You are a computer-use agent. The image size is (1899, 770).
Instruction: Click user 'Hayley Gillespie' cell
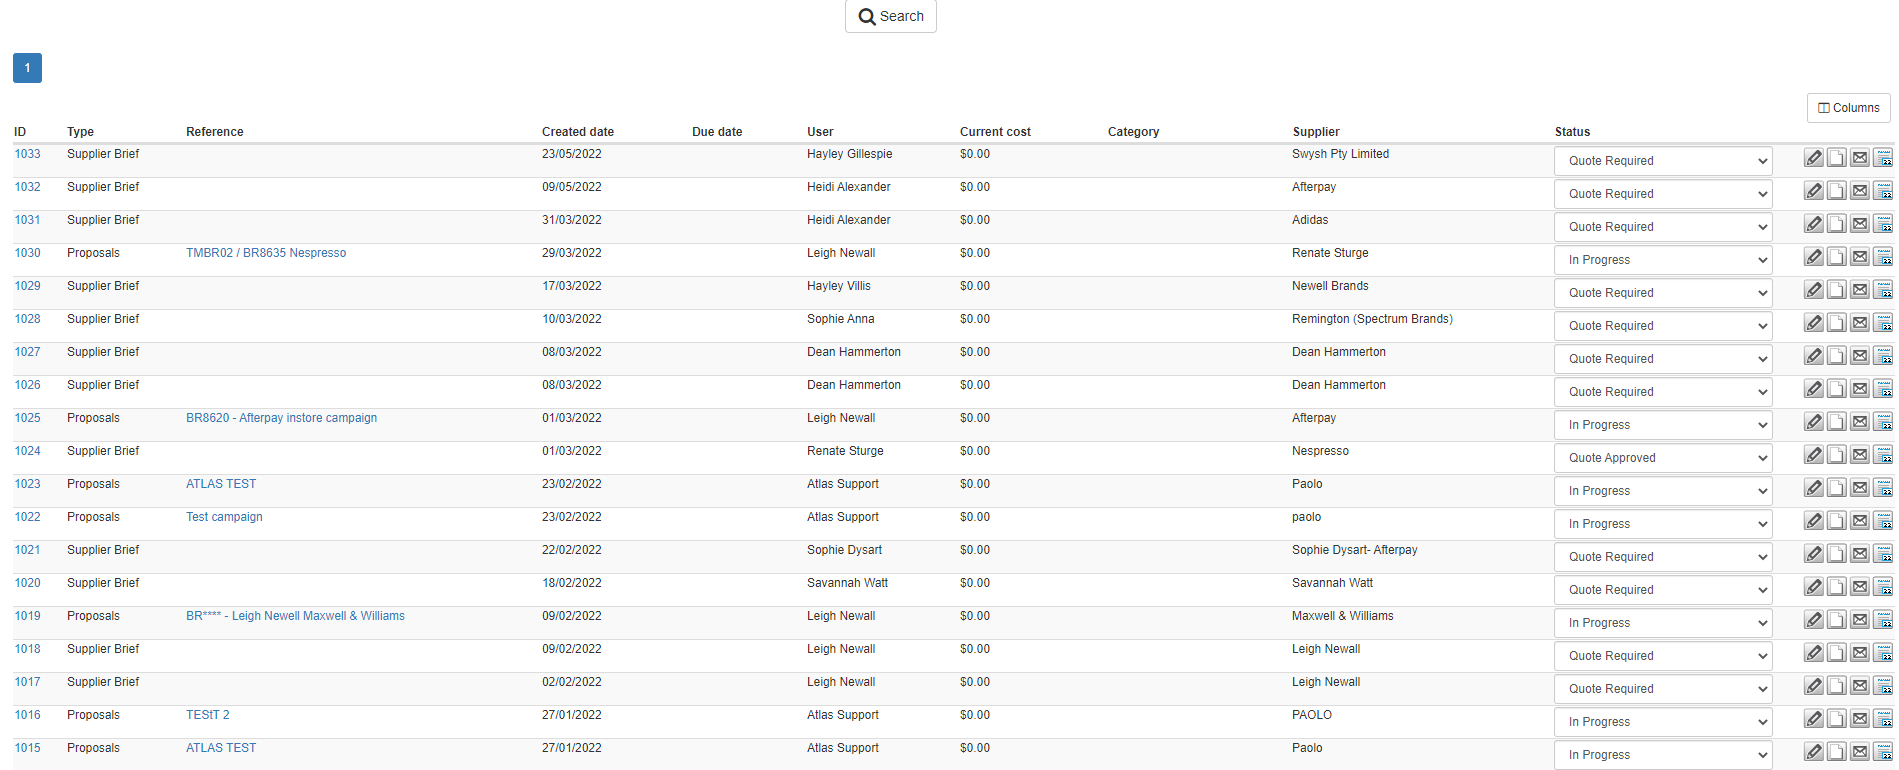point(849,154)
